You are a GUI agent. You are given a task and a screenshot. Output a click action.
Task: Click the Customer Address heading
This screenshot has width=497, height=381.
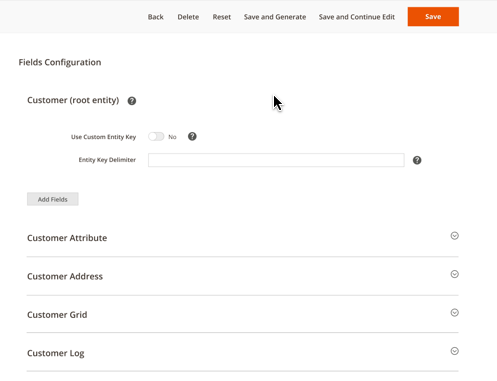coord(65,276)
